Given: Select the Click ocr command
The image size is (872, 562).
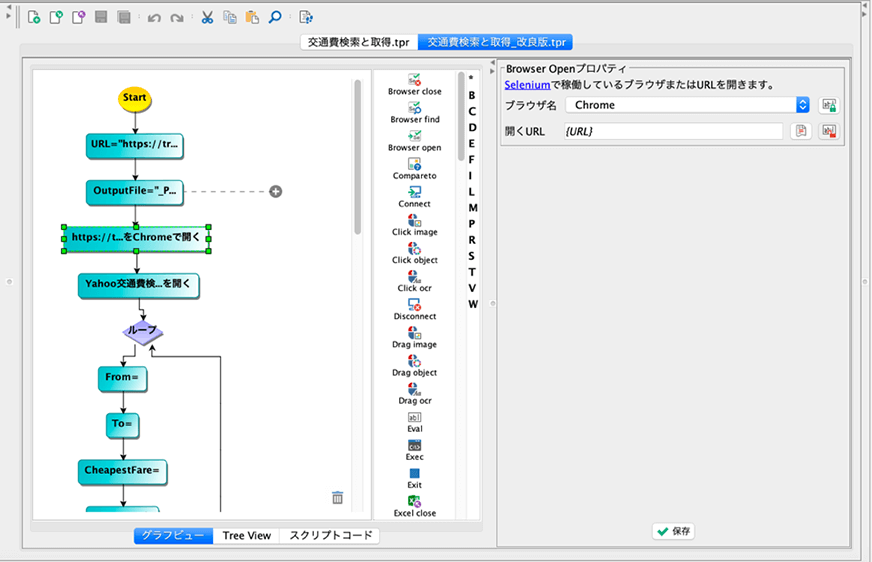Looking at the screenshot, I should (415, 281).
